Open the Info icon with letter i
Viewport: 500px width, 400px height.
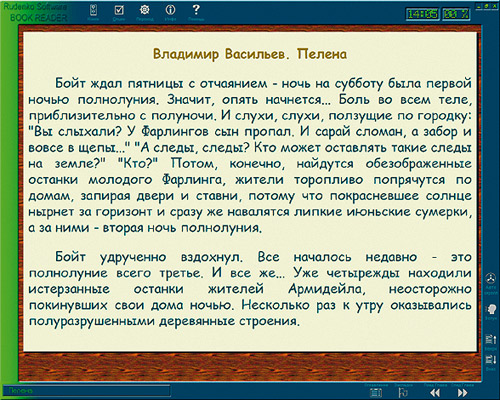pyautogui.click(x=170, y=10)
